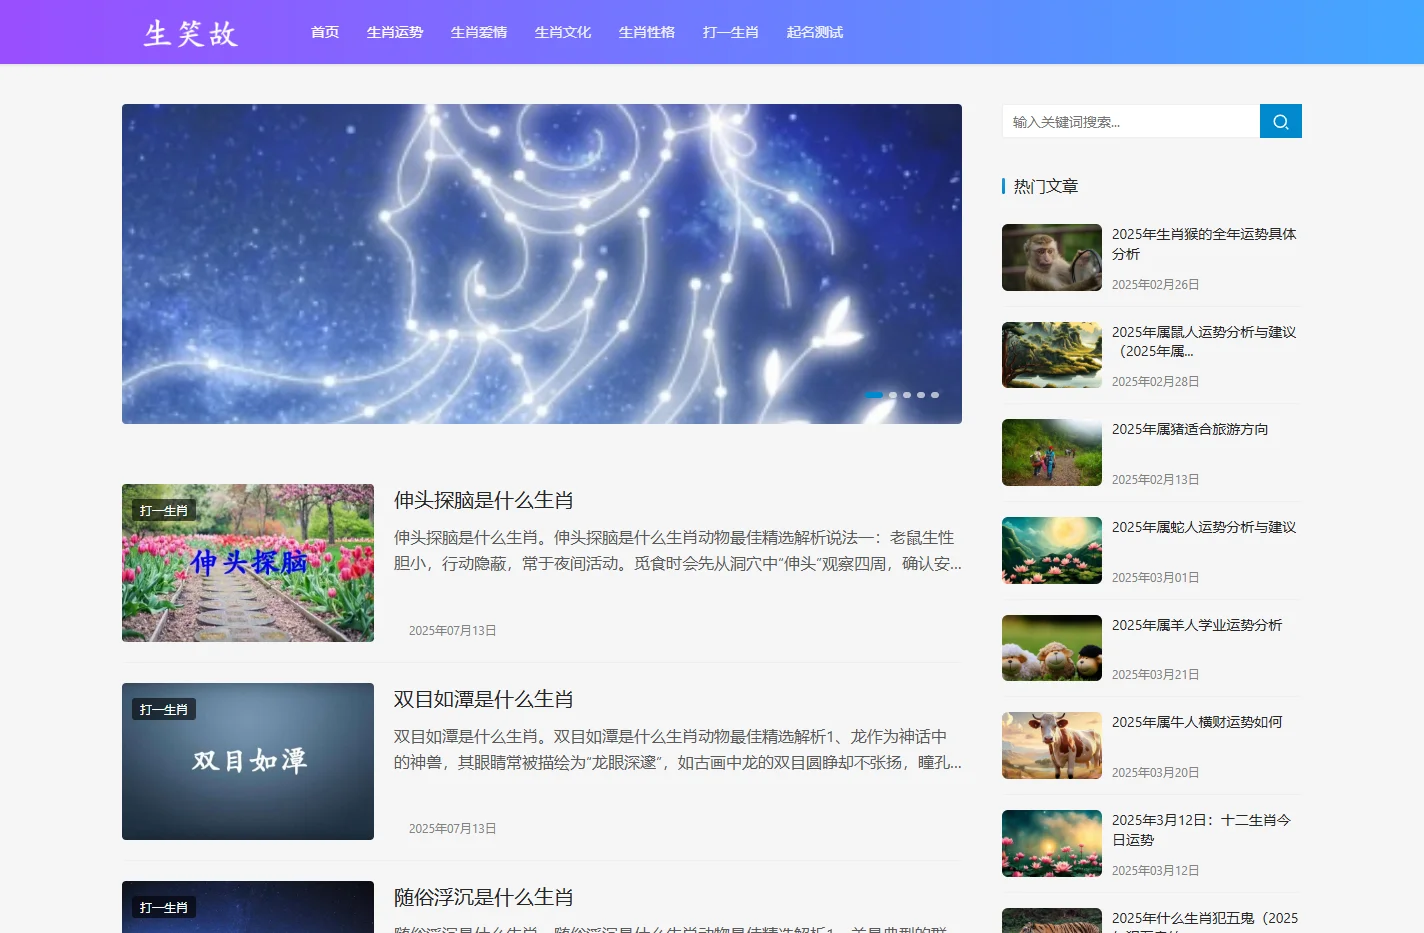
Task: Open 2025年属猪适合旅游方向 article
Action: point(1190,429)
